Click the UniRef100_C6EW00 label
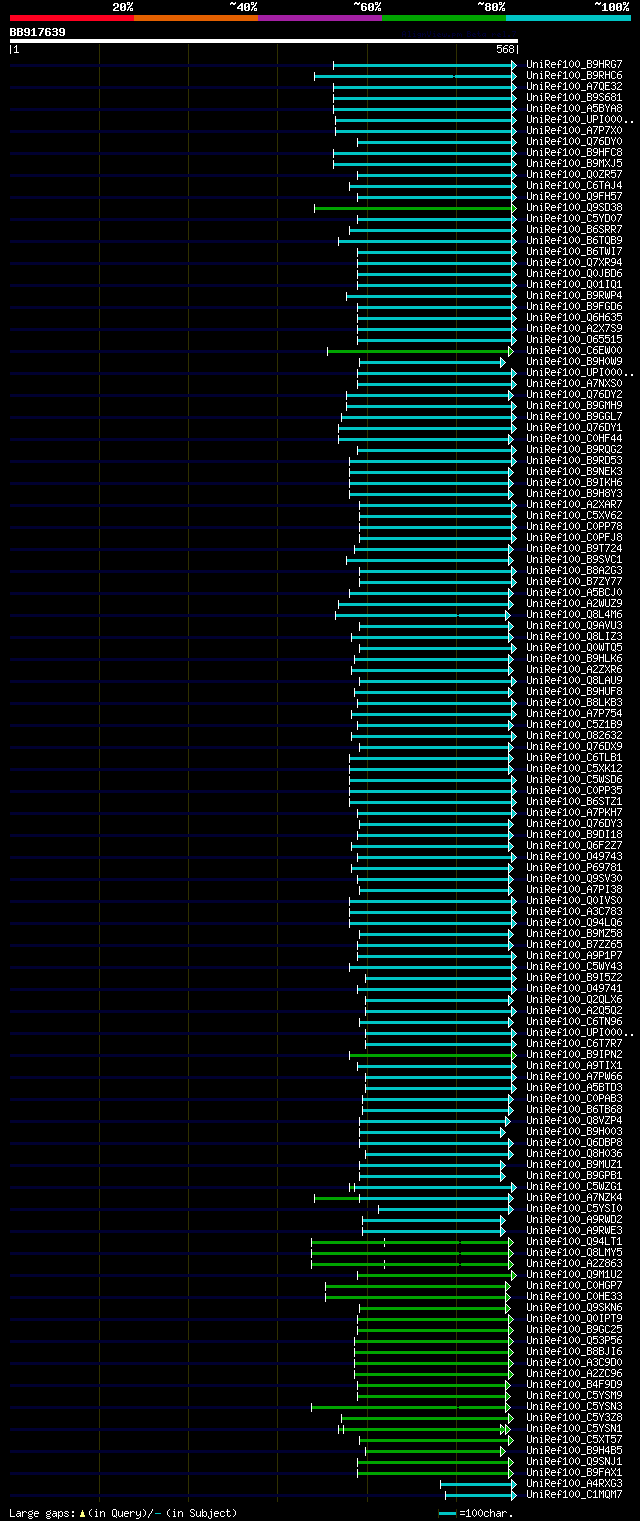This screenshot has height=1521, width=640. (573, 350)
